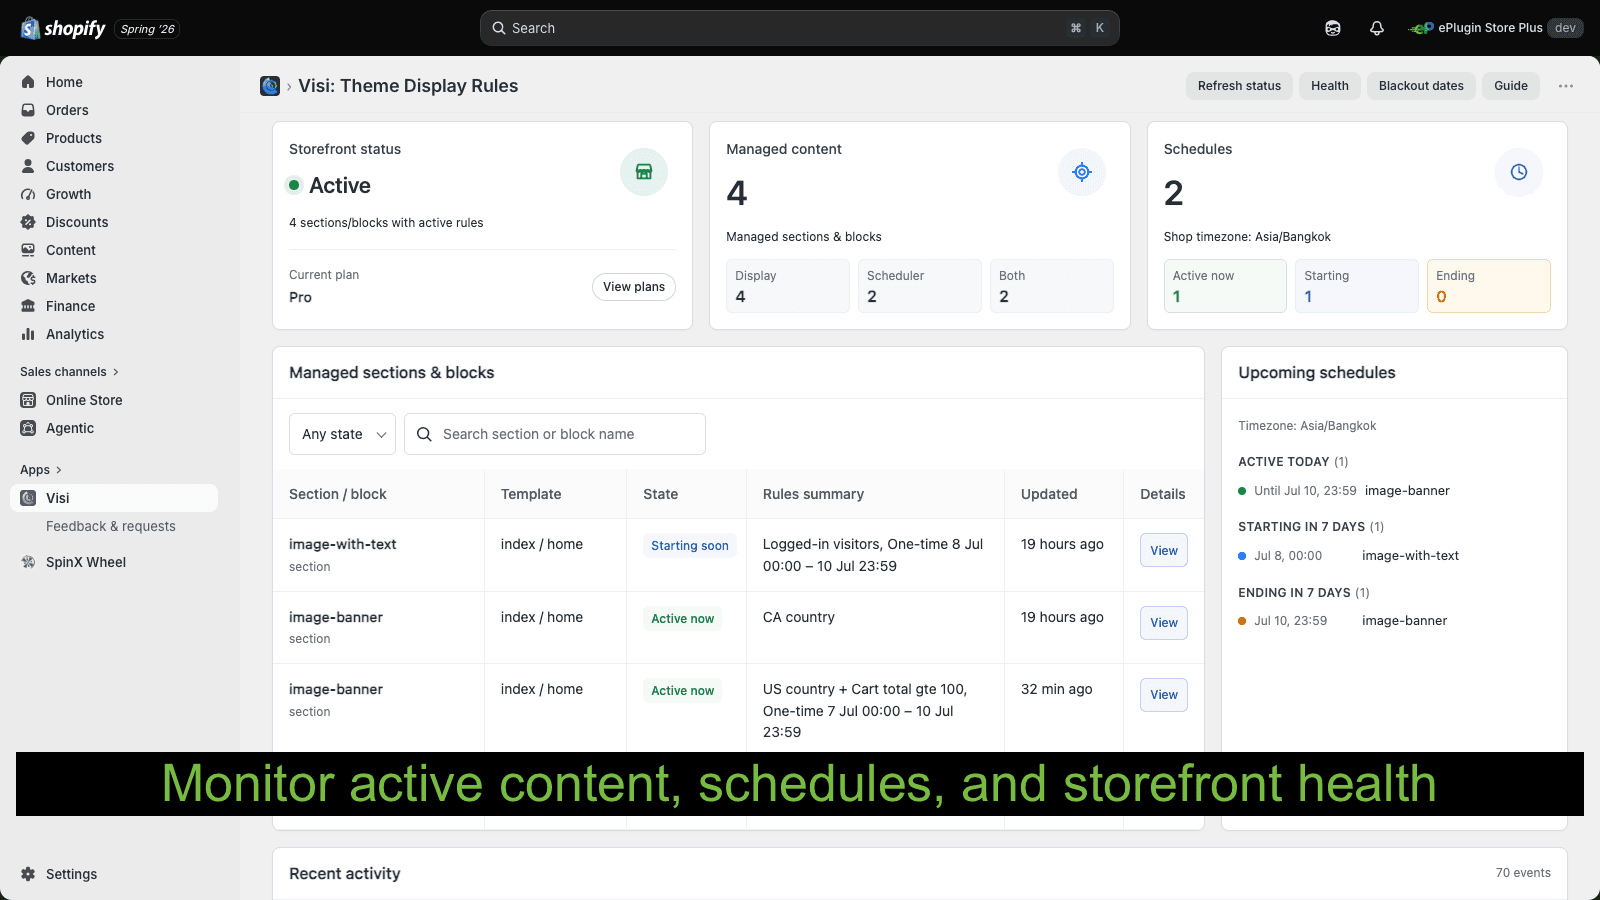This screenshot has height=900, width=1600.
Task: Open the notifications bell
Action: 1377,28
